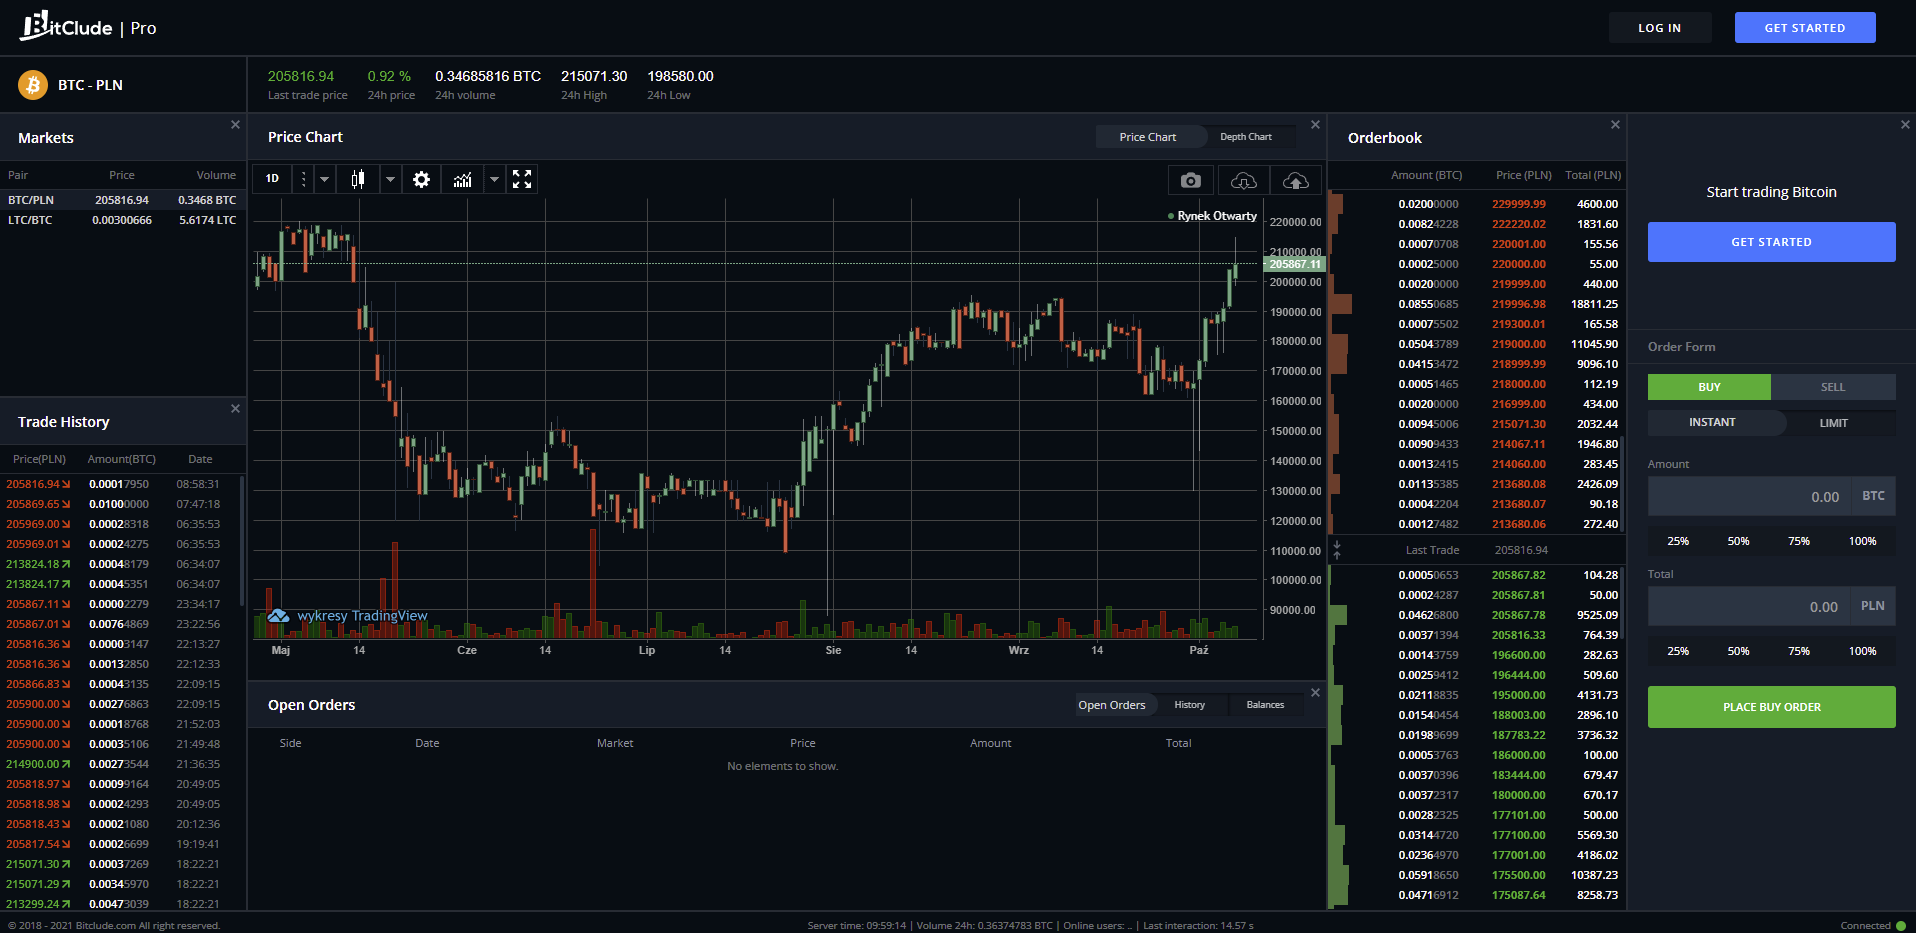The width and height of the screenshot is (1916, 933).
Task: Click the candlestick chart style icon
Action: pos(358,179)
